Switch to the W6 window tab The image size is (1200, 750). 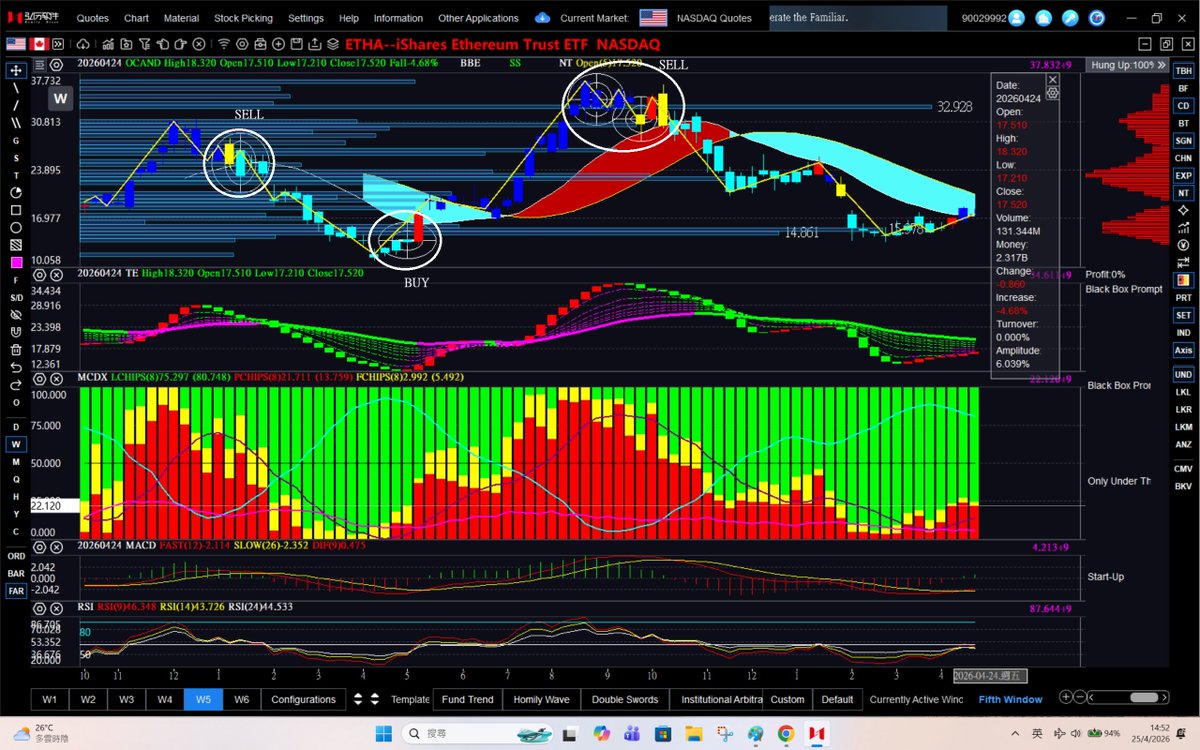click(x=241, y=699)
